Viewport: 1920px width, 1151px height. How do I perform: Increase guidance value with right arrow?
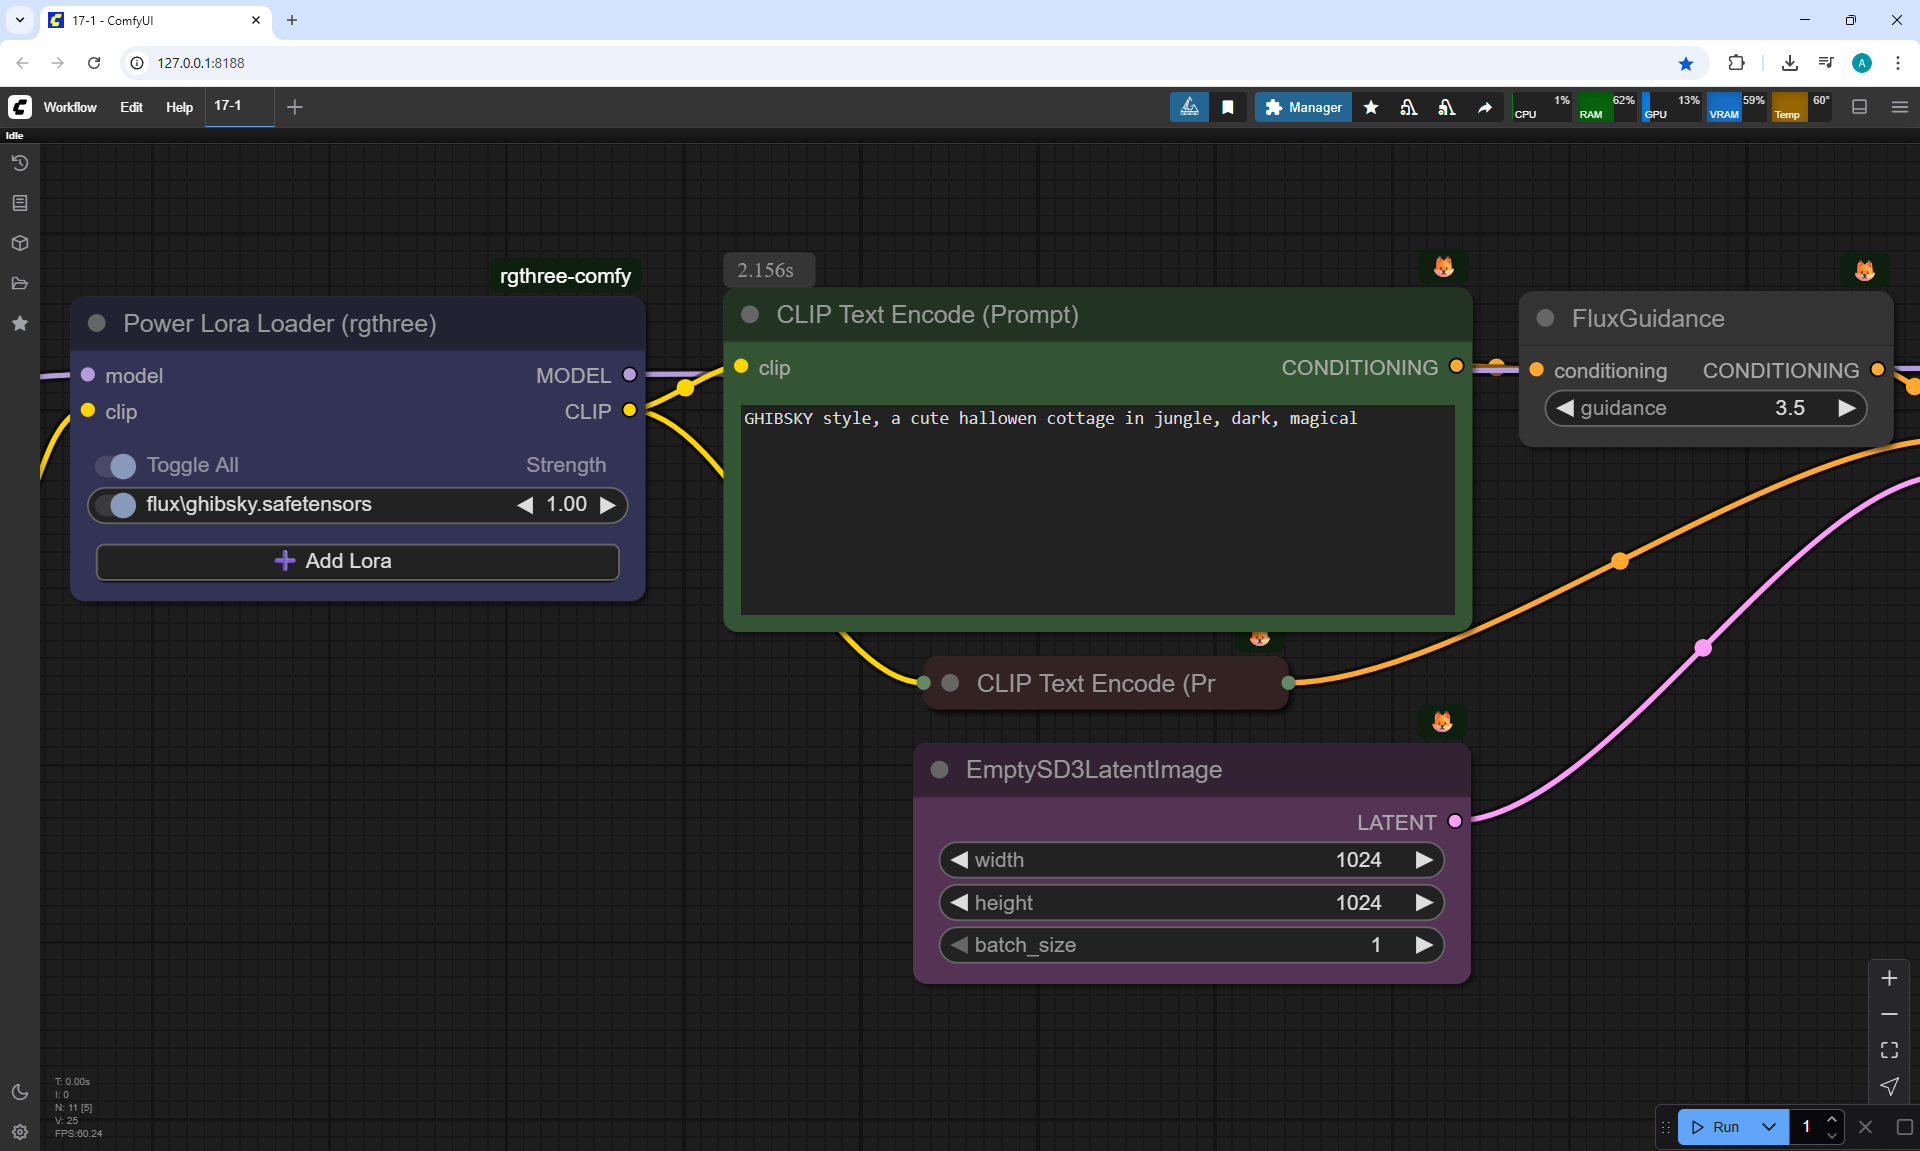[x=1846, y=408]
